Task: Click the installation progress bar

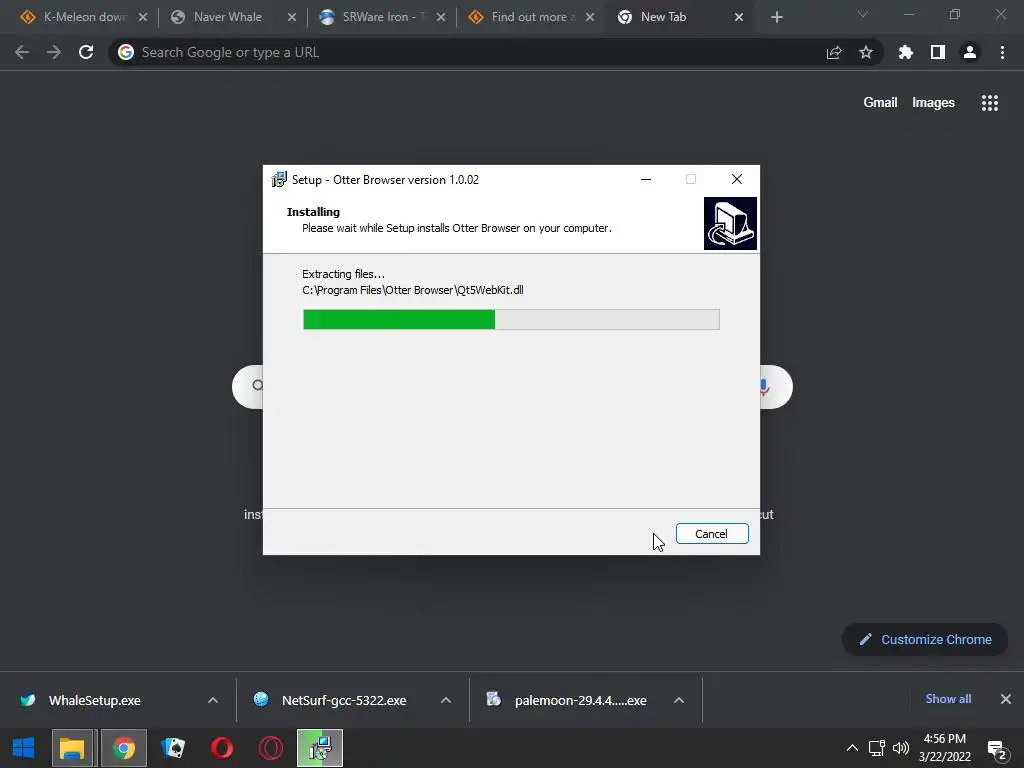Action: 511,319
